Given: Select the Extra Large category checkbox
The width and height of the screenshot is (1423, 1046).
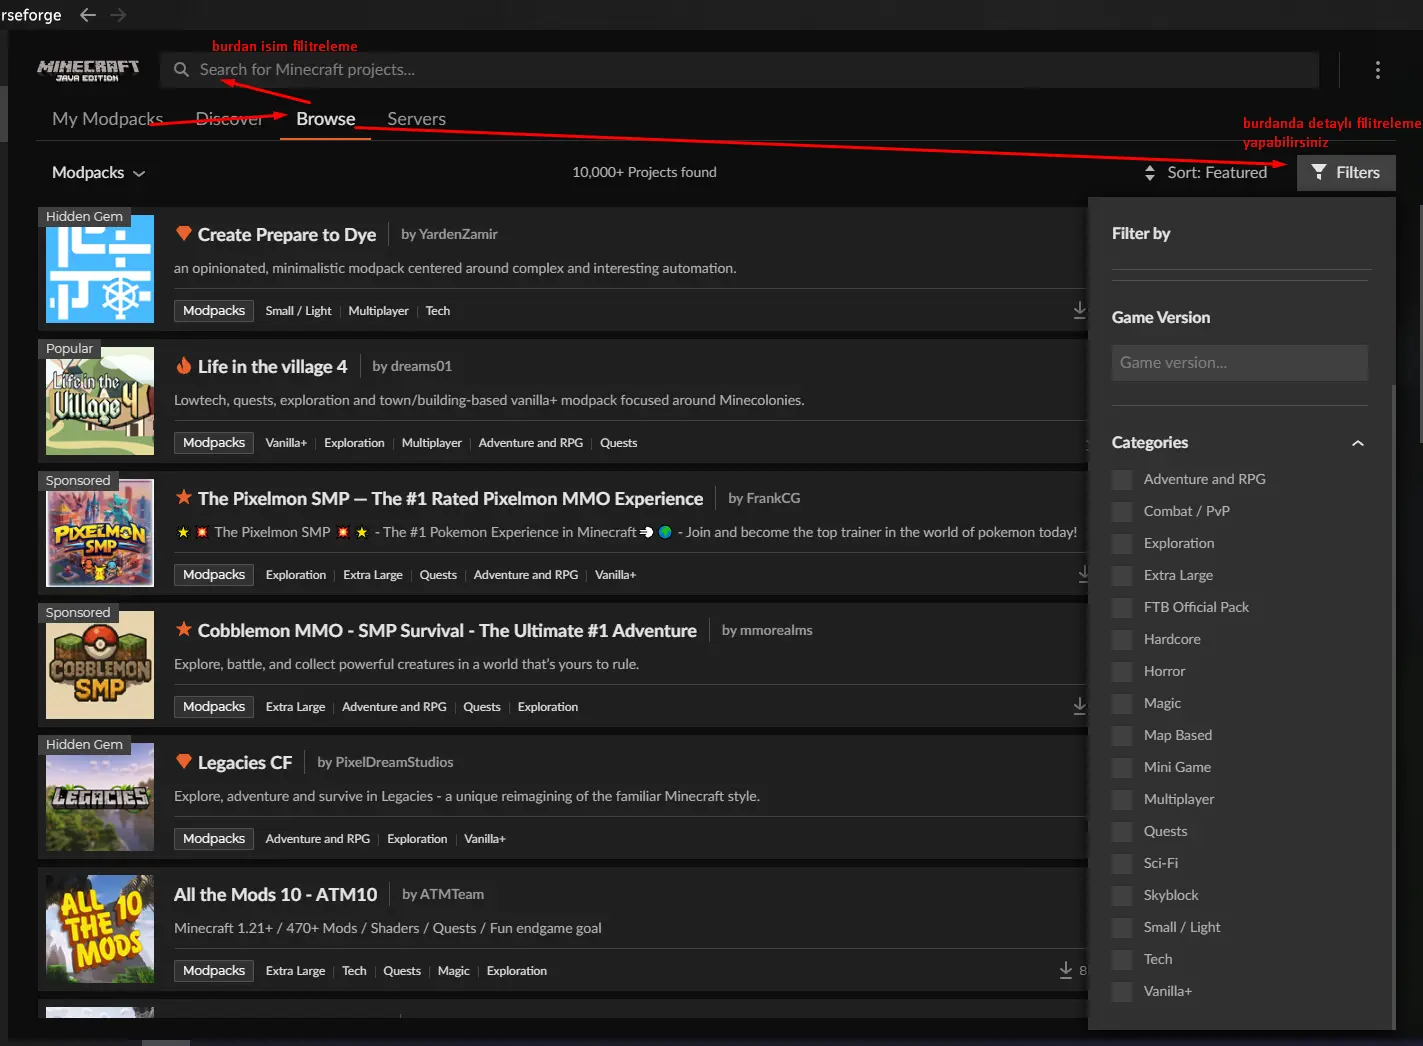Looking at the screenshot, I should click(1122, 576).
